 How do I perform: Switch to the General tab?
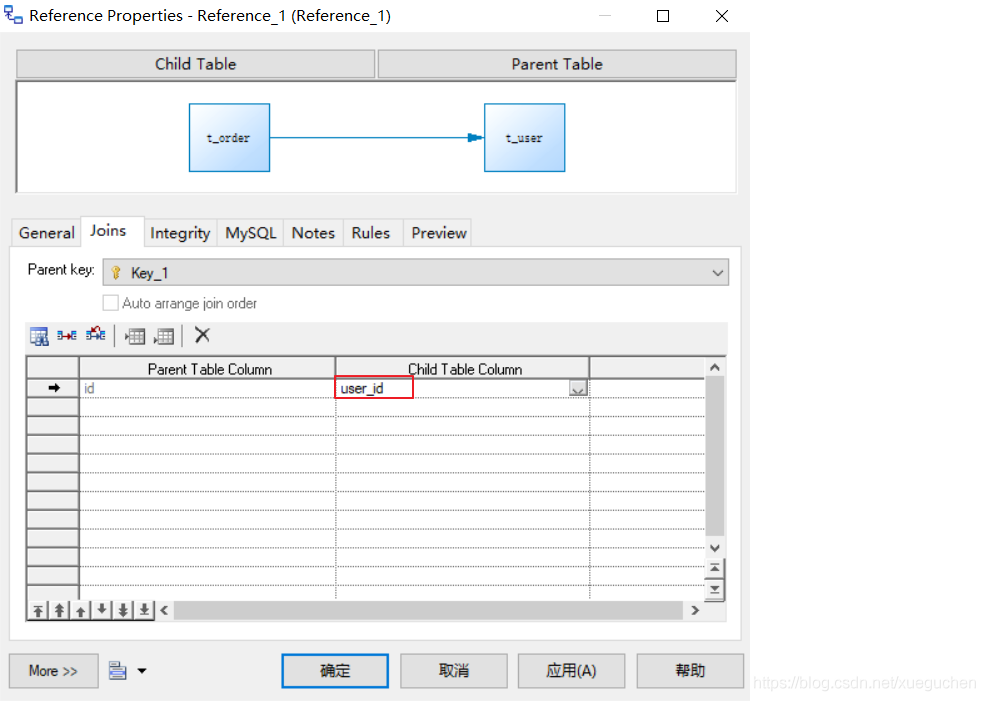point(46,233)
